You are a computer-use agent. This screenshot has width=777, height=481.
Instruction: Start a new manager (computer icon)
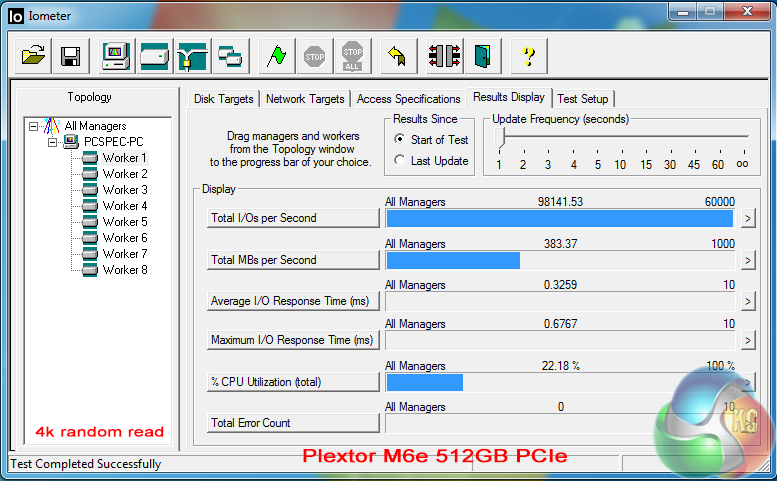click(116, 55)
